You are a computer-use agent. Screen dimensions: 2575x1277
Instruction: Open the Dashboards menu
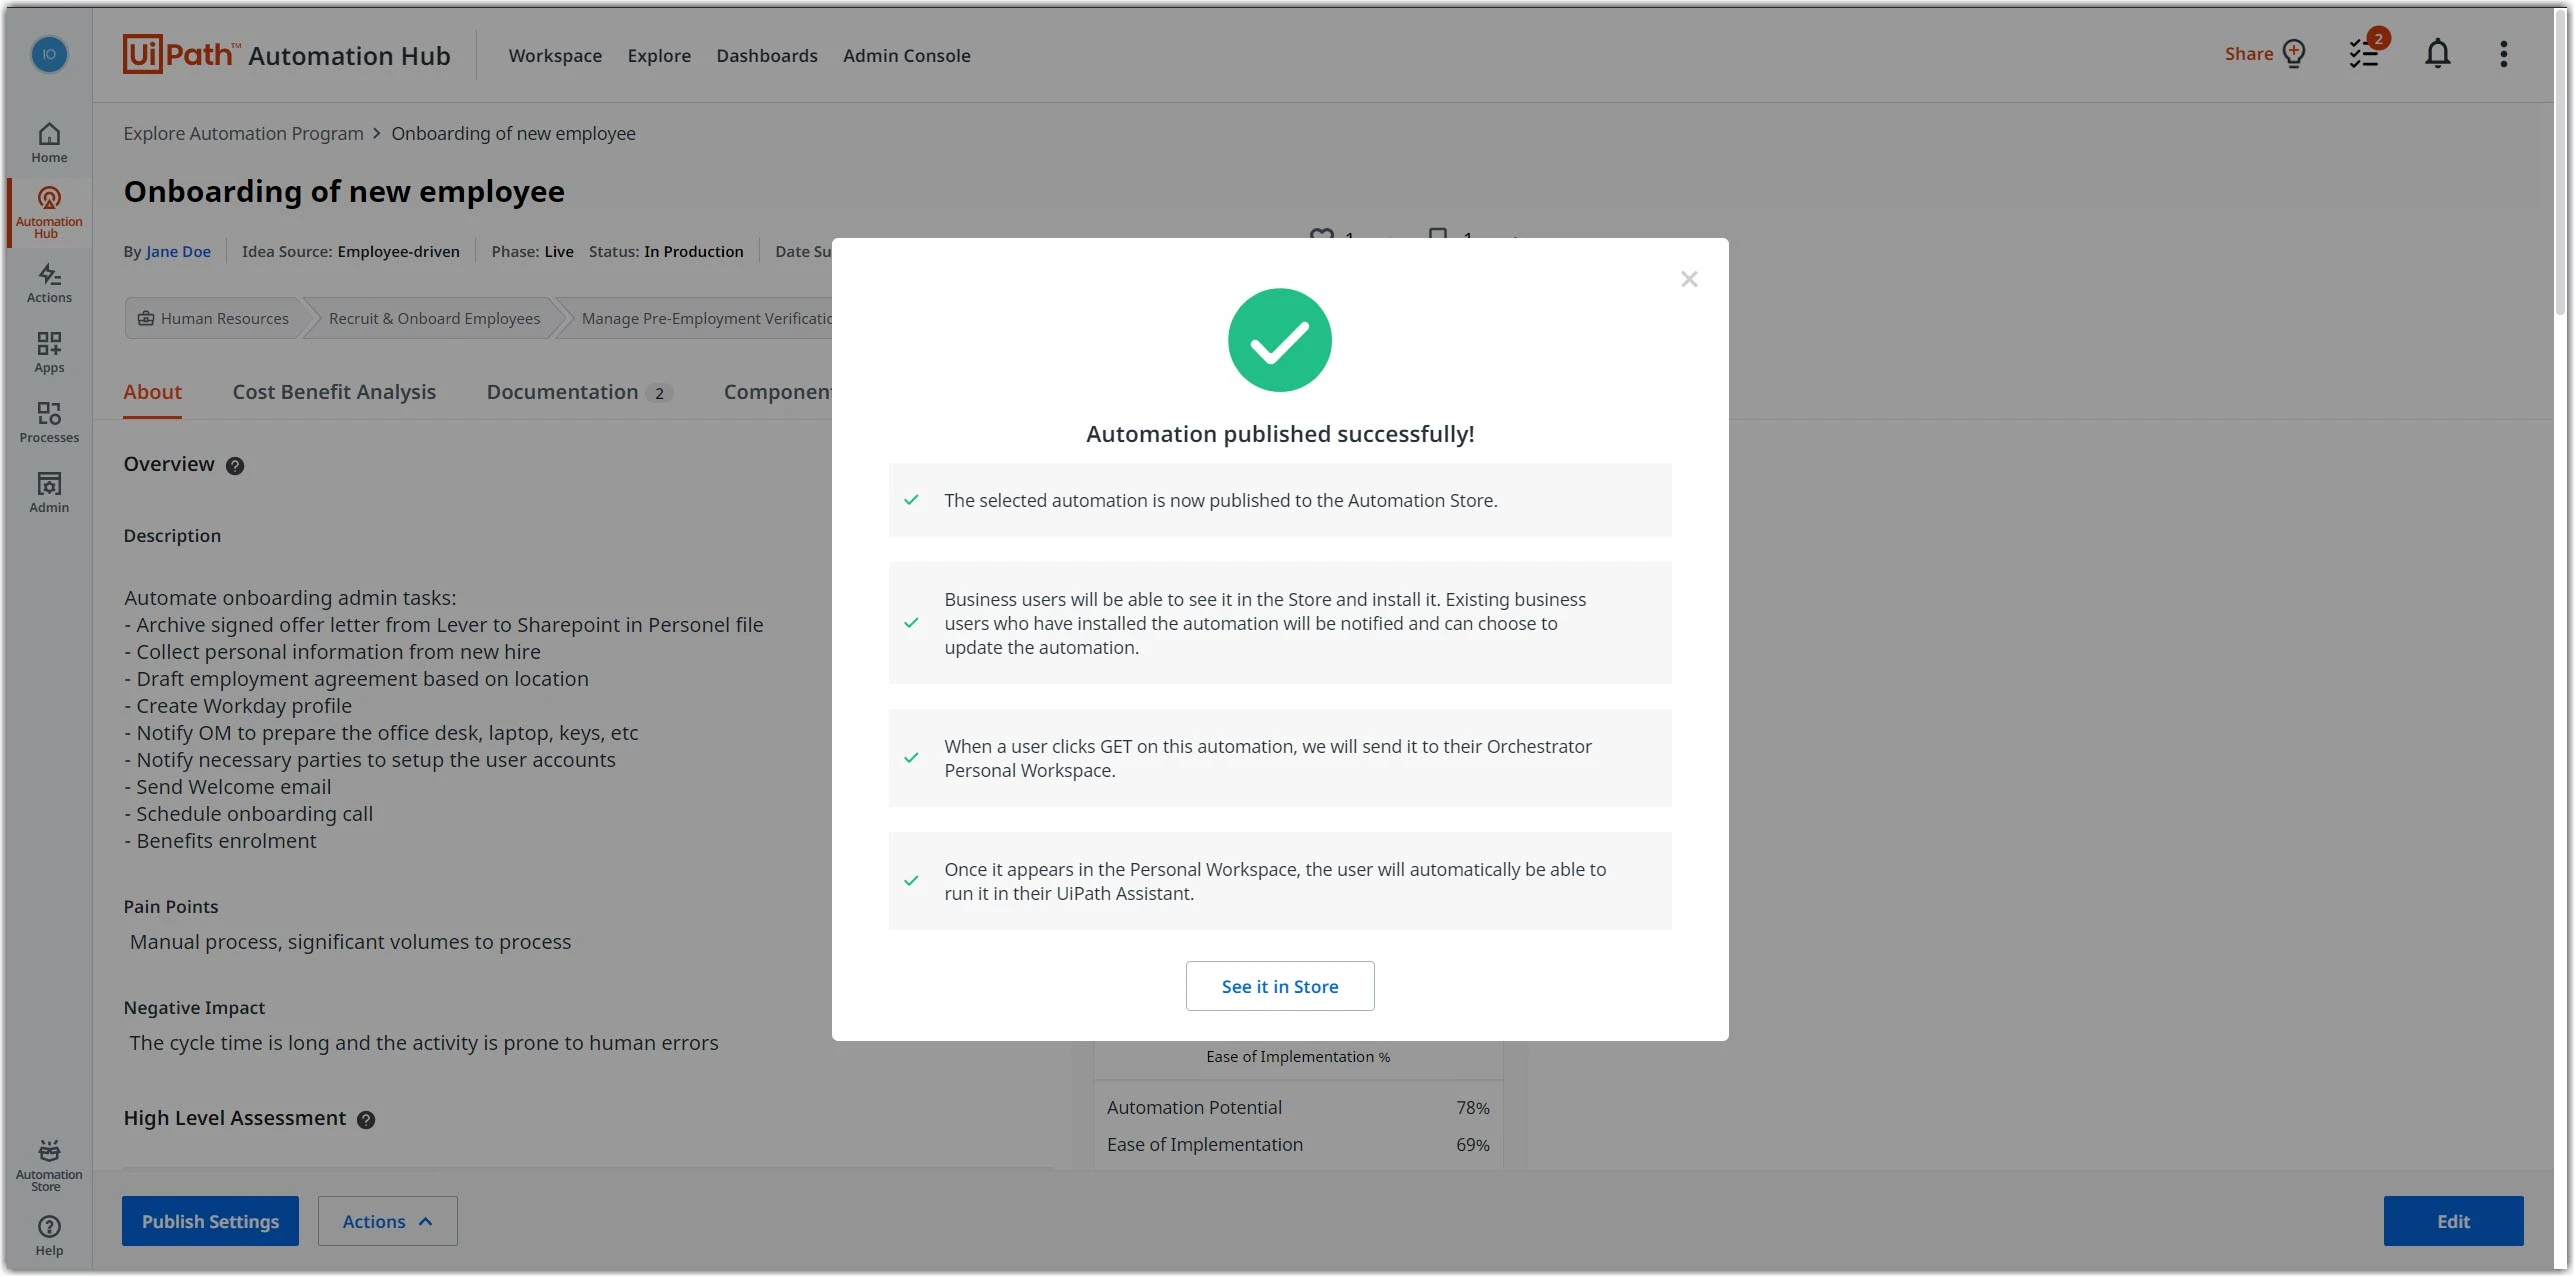(x=767, y=56)
